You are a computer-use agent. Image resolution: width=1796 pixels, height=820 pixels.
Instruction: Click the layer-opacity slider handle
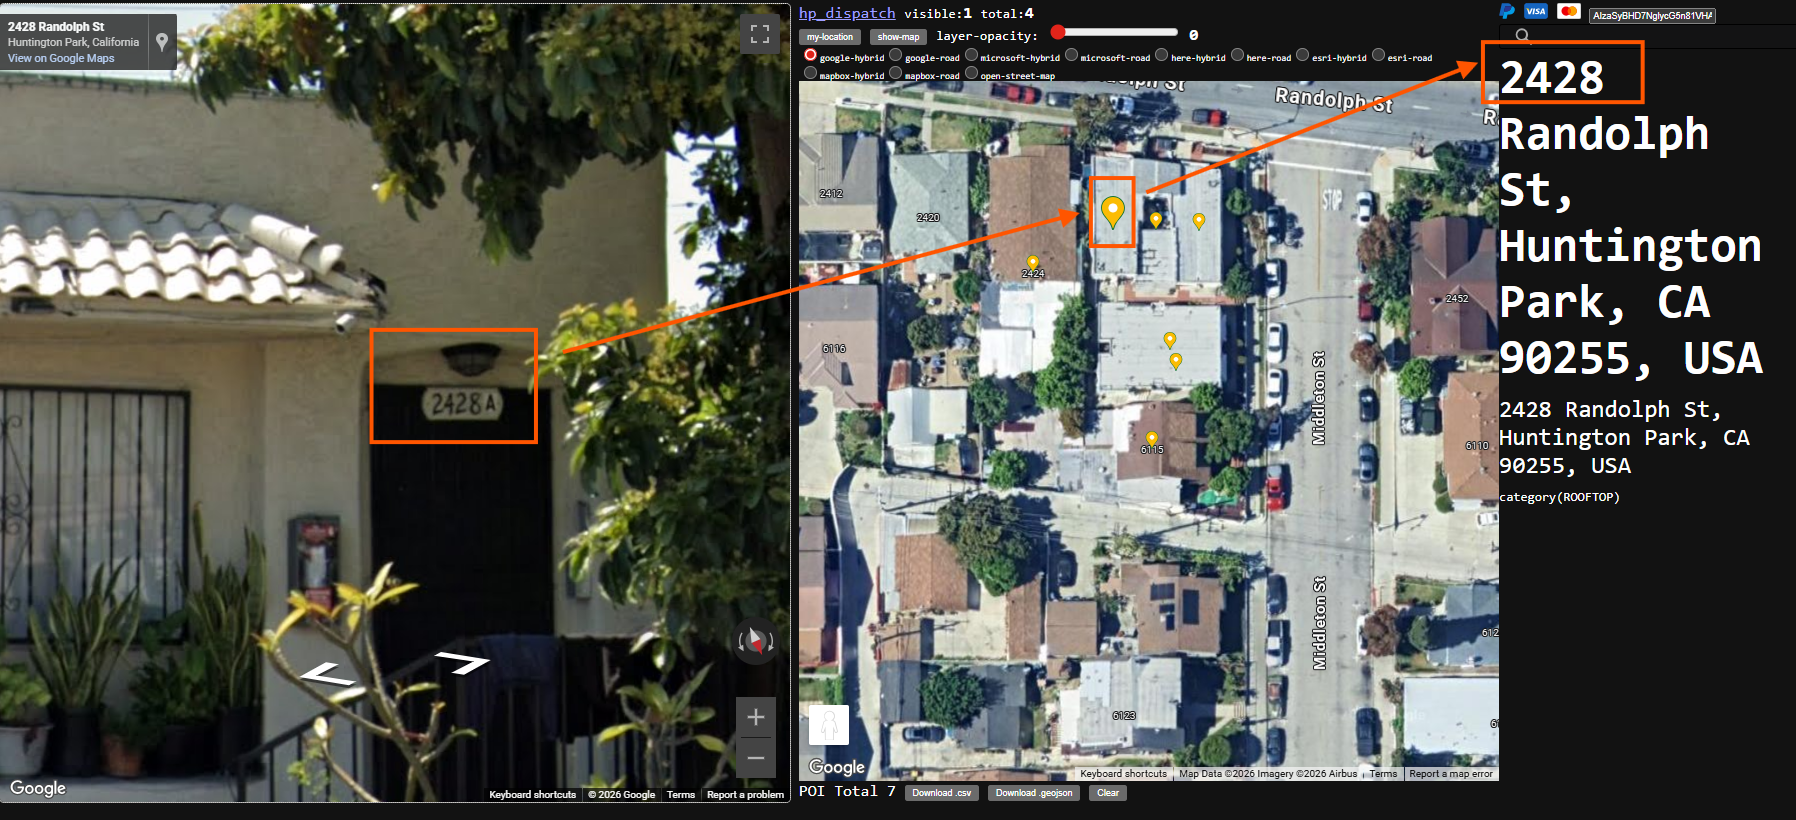point(1058,32)
